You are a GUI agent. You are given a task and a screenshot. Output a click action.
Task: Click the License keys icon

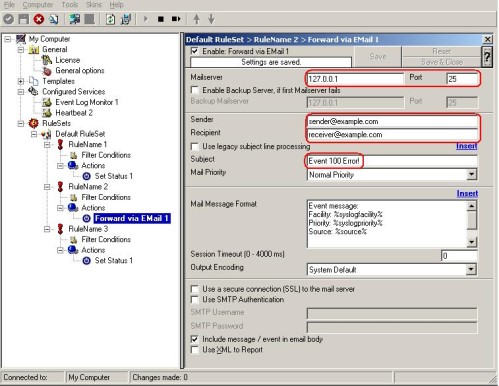point(47,60)
